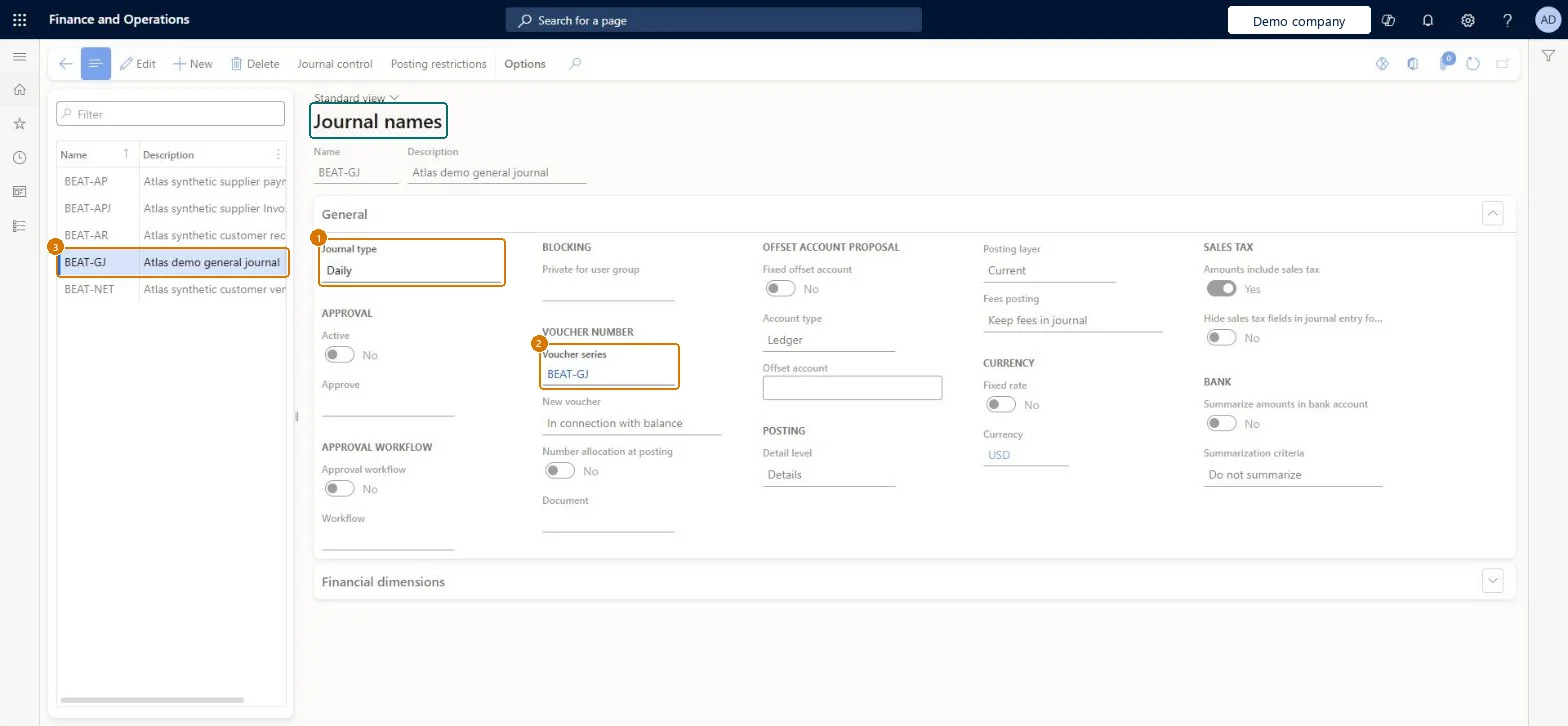This screenshot has height=726, width=1568.
Task: Open the Journal type dropdown
Action: pos(411,271)
